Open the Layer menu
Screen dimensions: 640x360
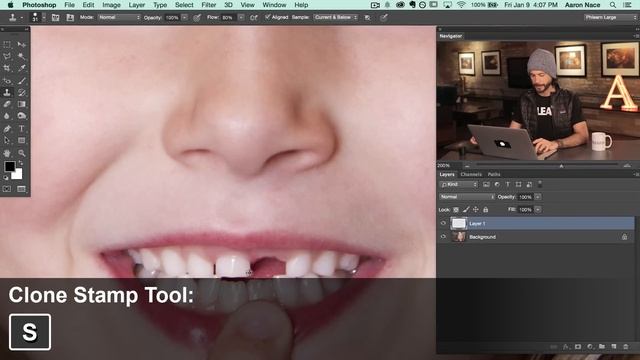[137, 5]
